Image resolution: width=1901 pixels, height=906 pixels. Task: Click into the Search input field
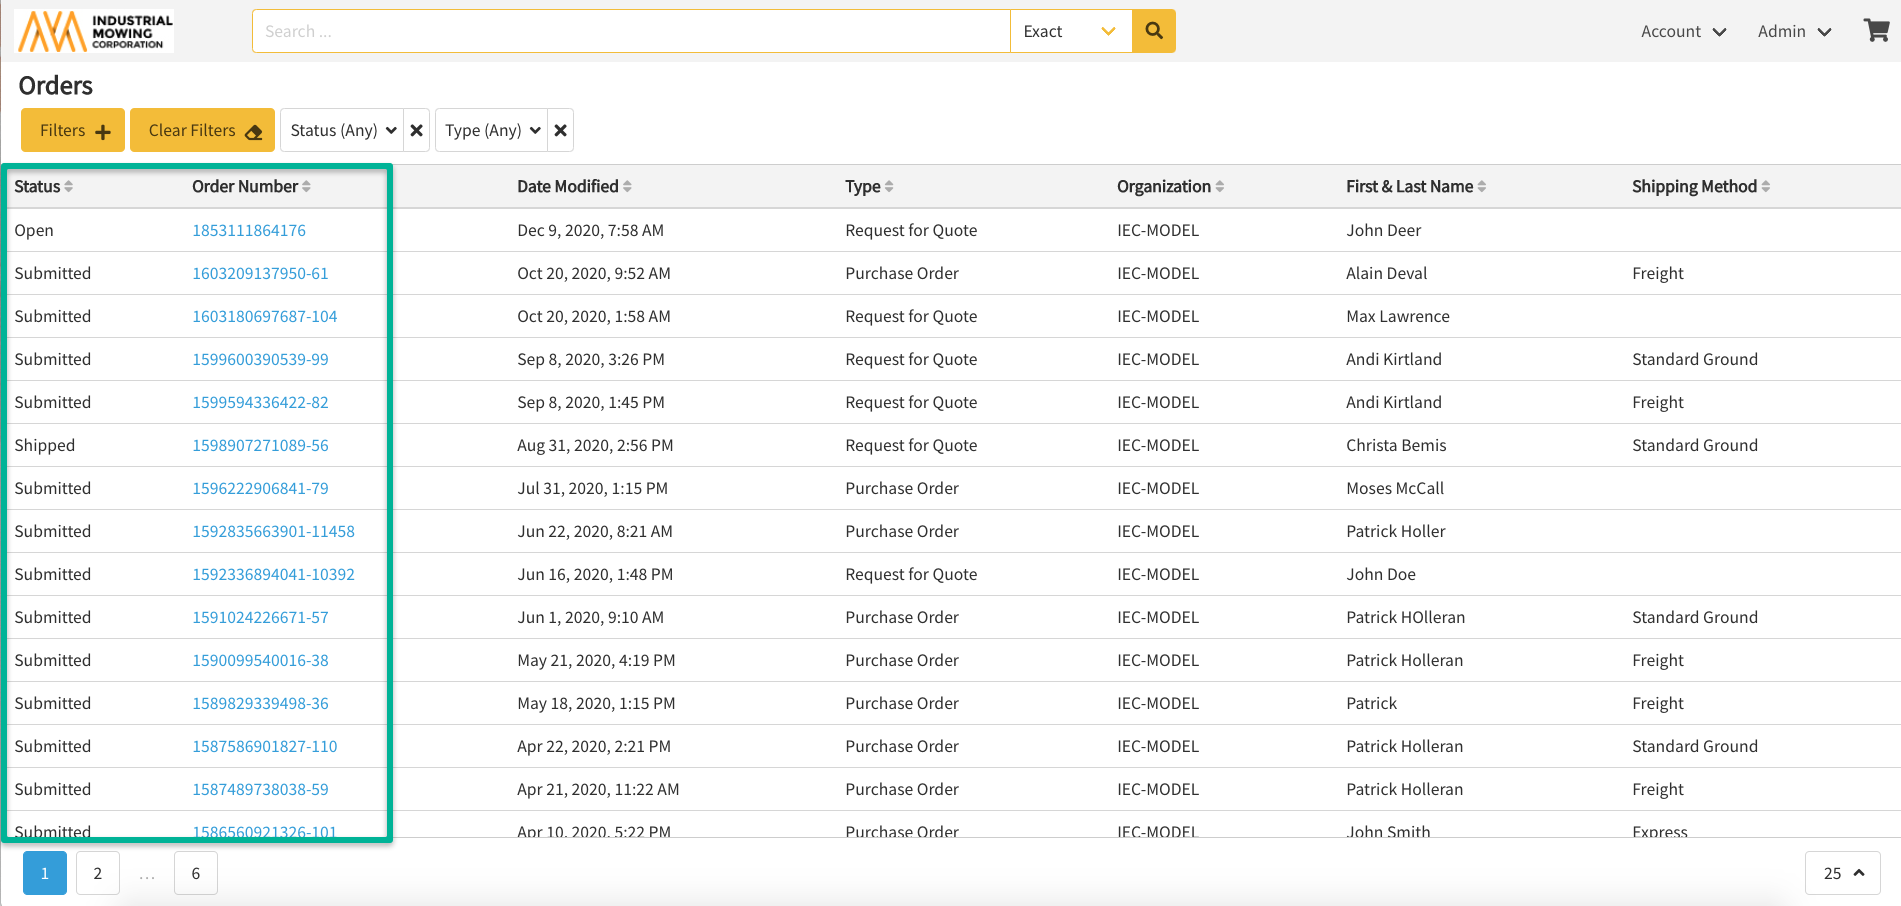point(630,31)
